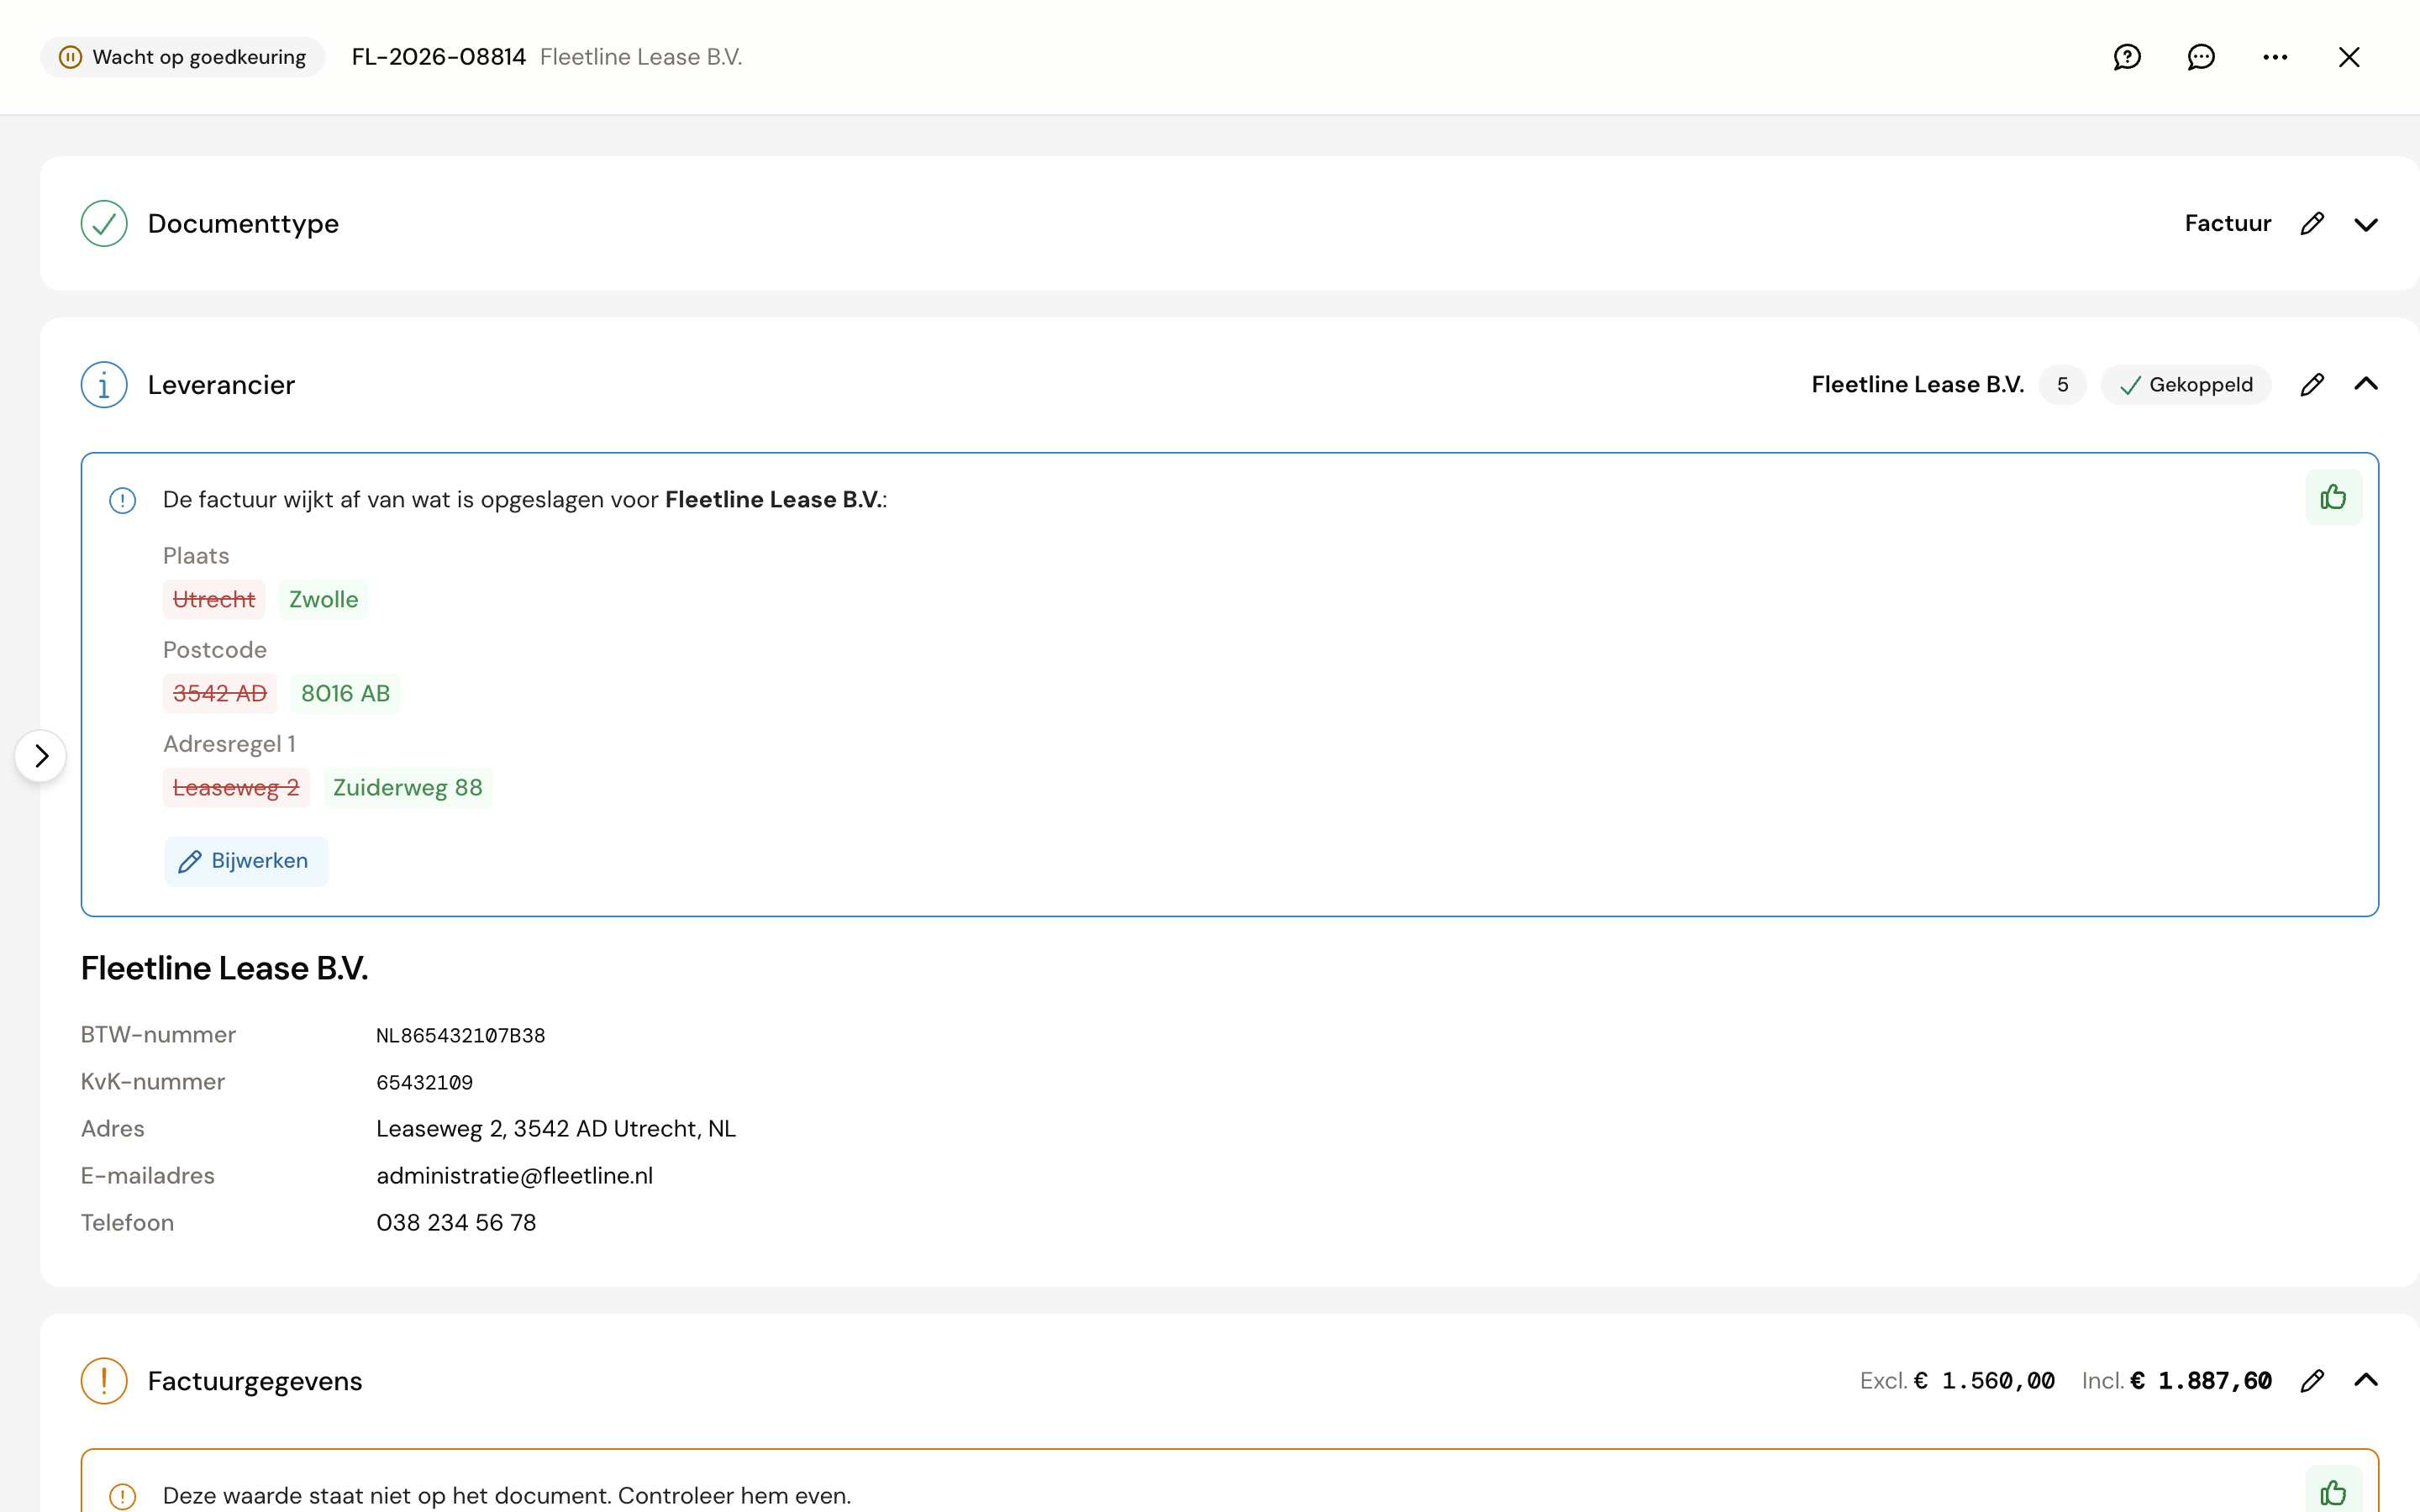Click the new Zuiderweg 88 address
The height and width of the screenshot is (1512, 2420).
click(408, 788)
